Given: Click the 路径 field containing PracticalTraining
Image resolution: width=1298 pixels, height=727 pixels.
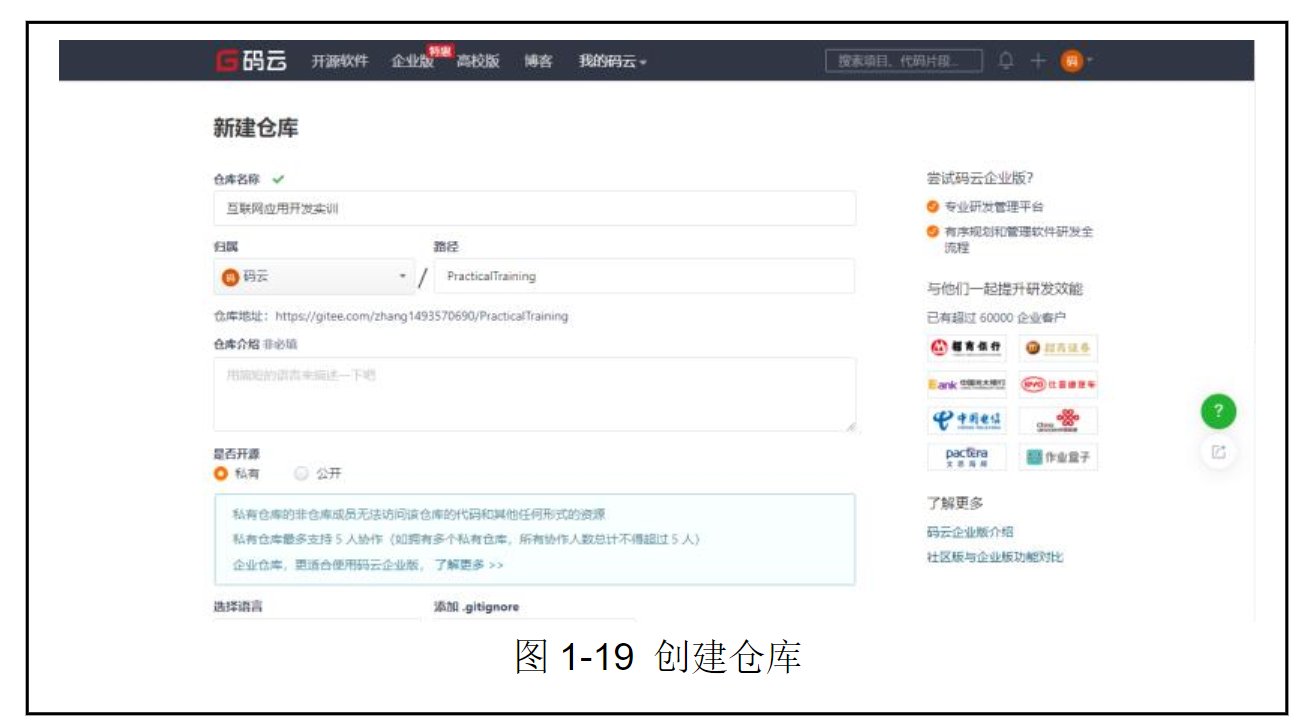Looking at the screenshot, I should 644,276.
